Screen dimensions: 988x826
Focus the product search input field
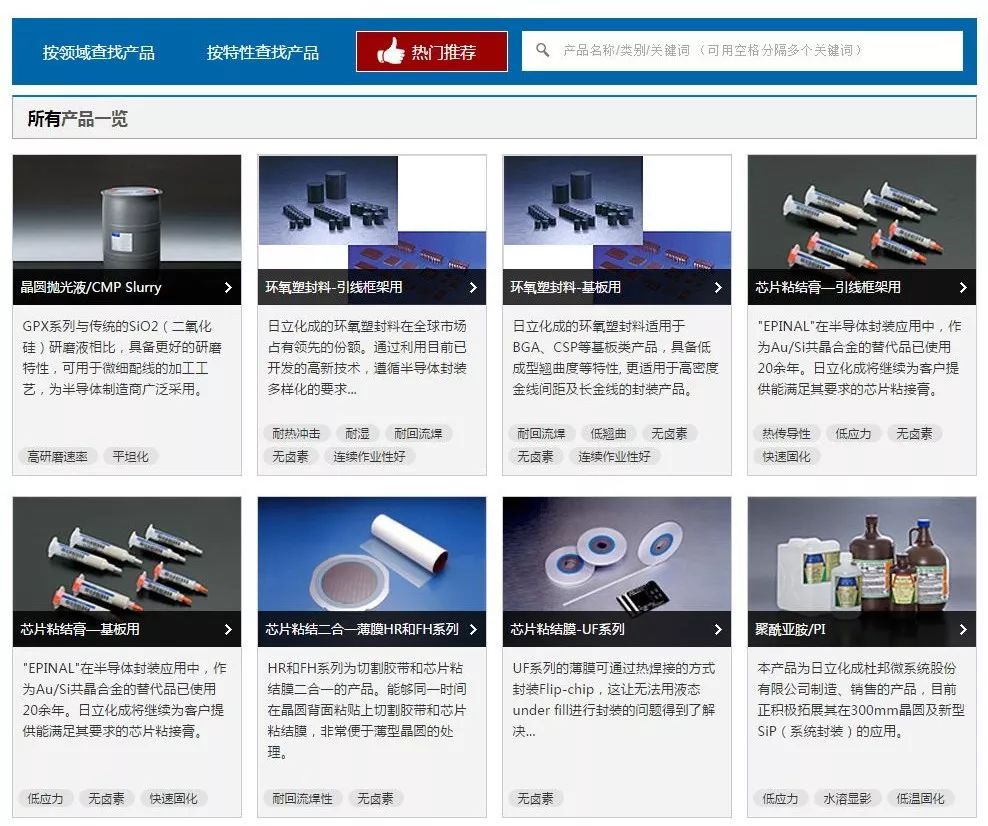point(742,50)
